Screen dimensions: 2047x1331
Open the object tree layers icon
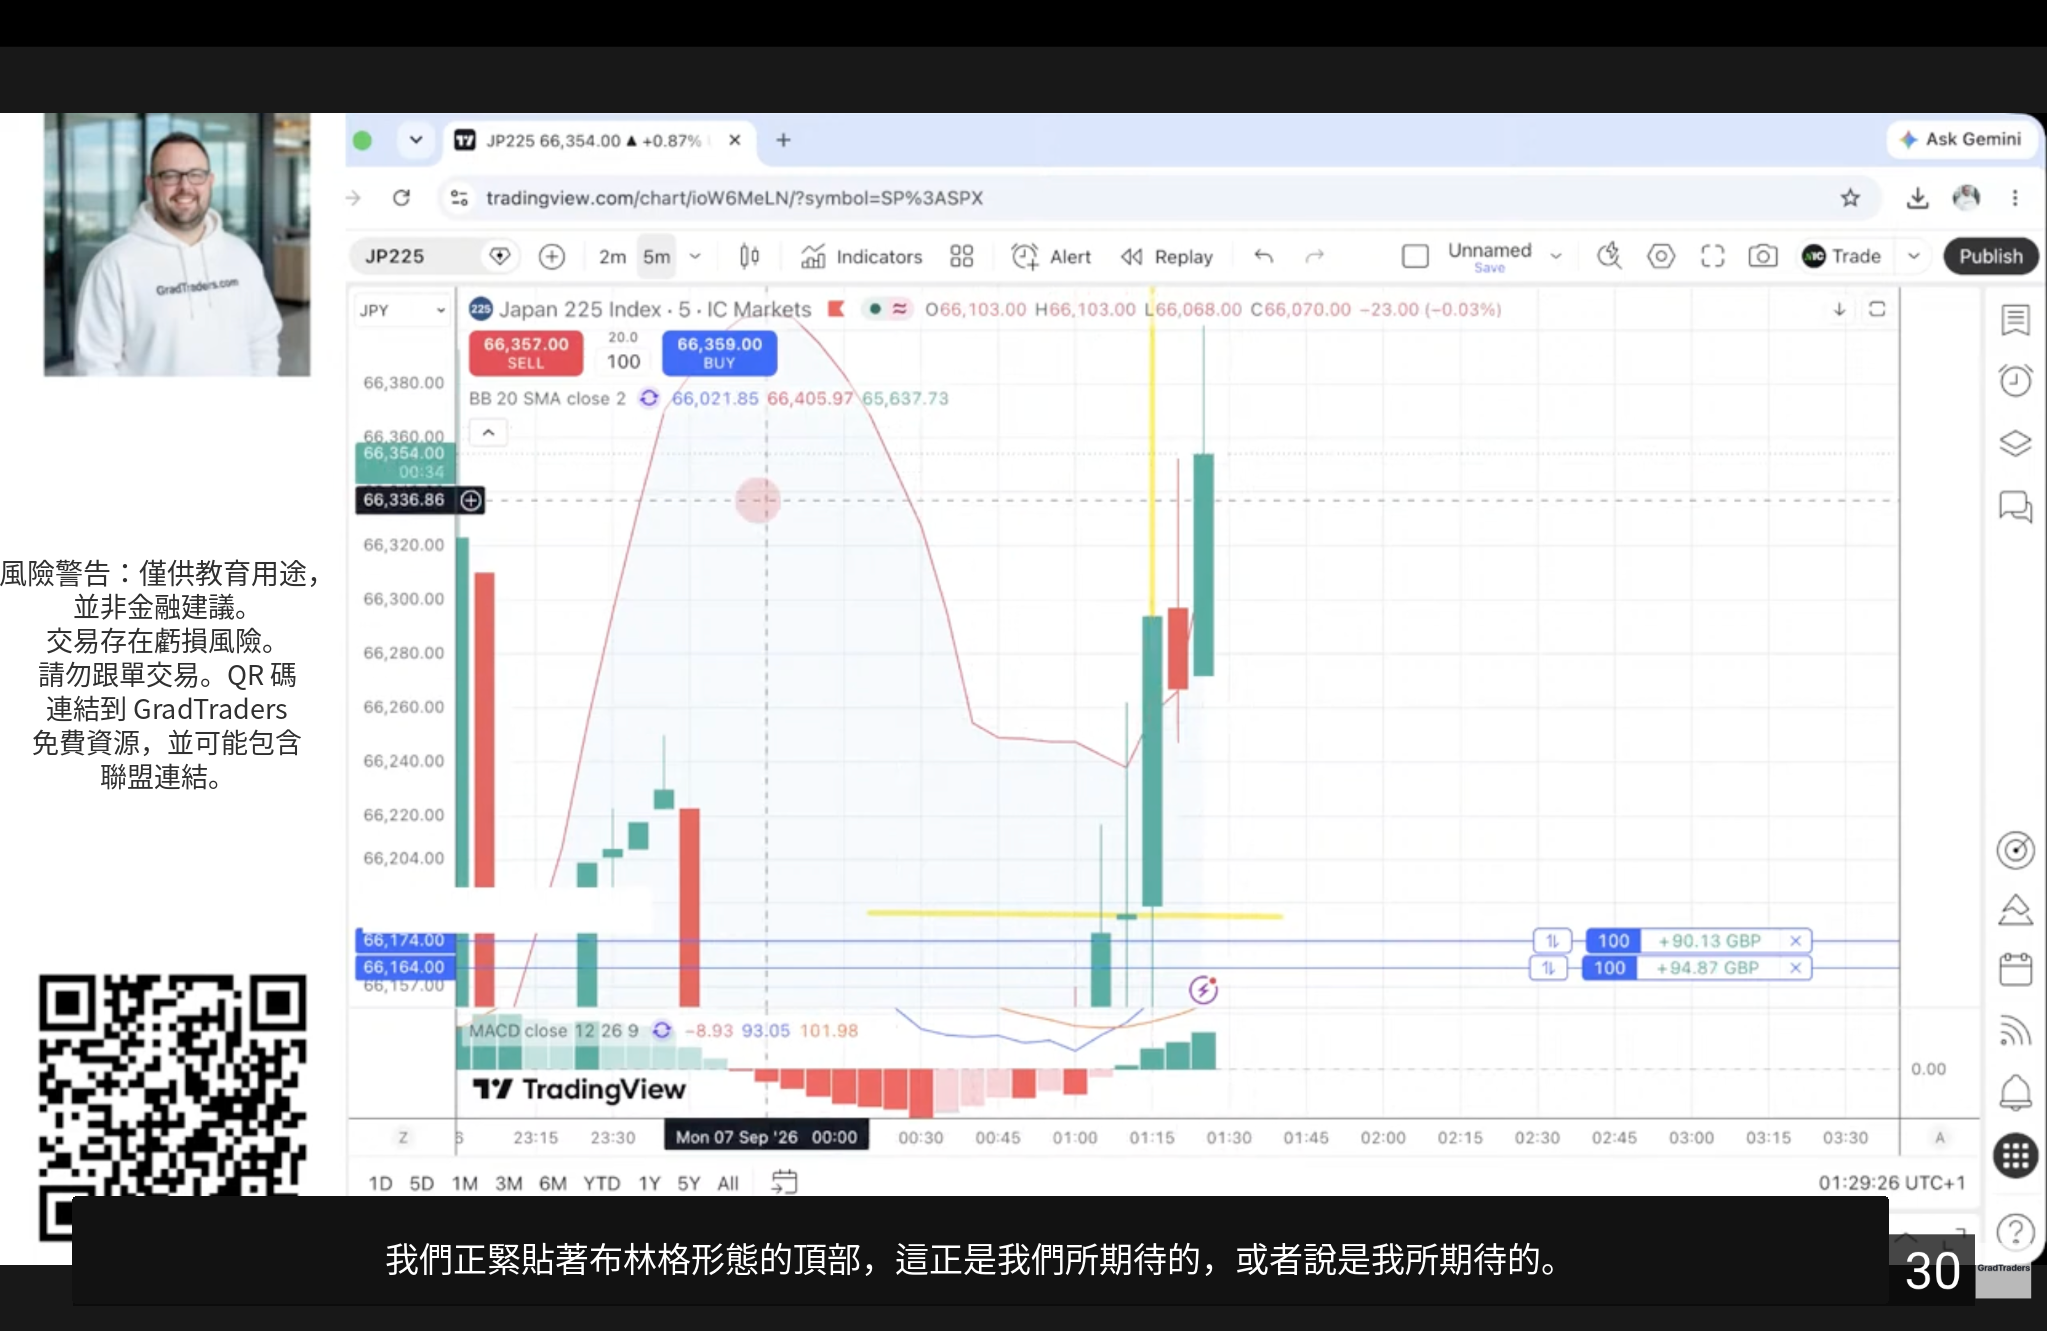2015,443
